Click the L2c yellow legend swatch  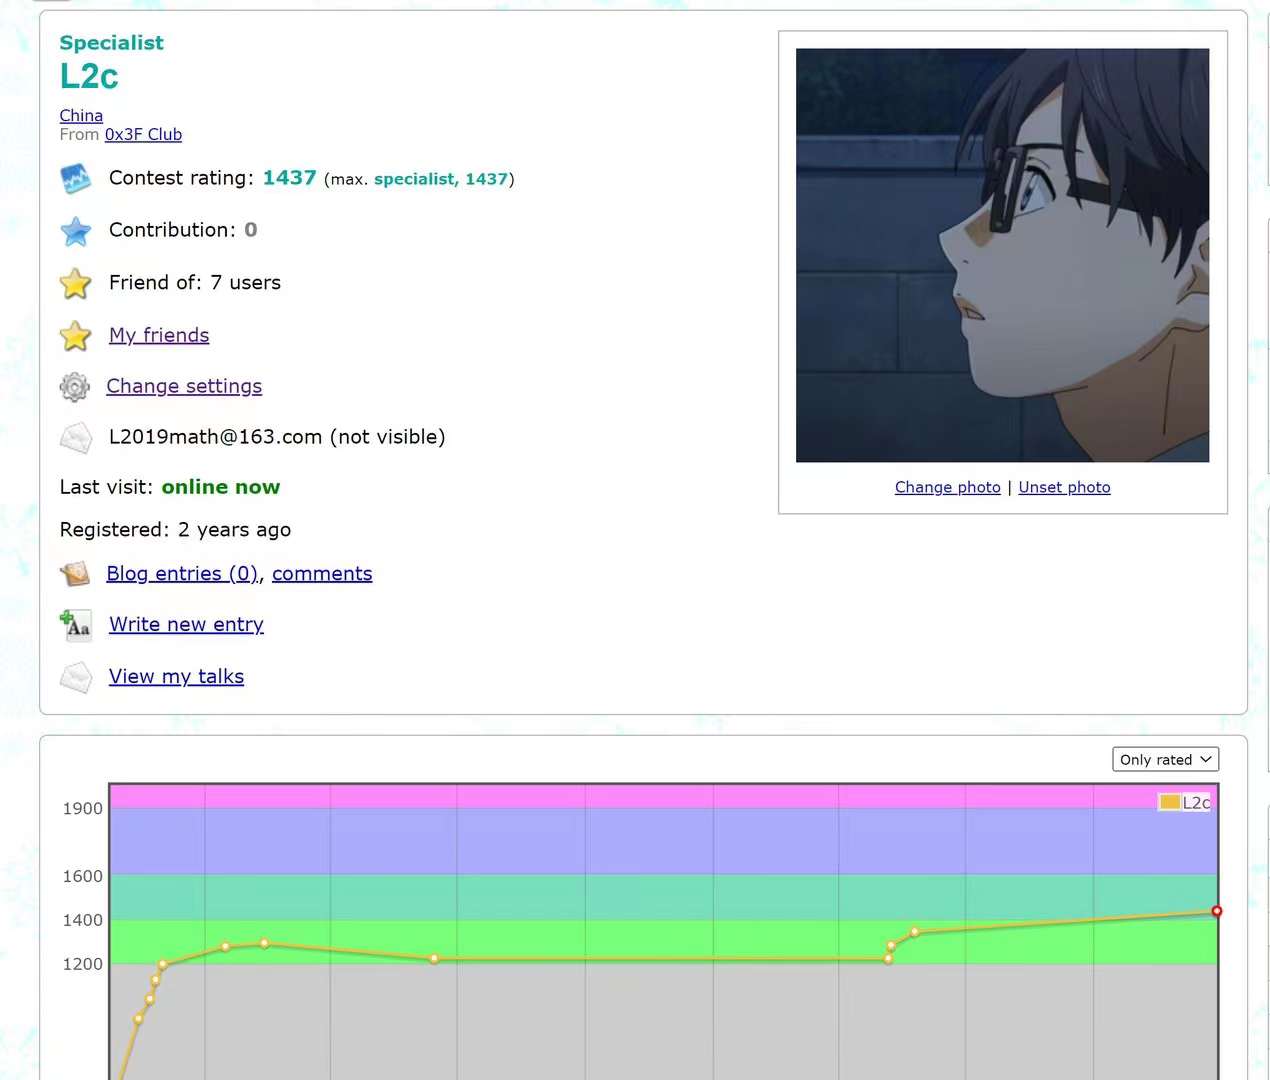[1169, 802]
